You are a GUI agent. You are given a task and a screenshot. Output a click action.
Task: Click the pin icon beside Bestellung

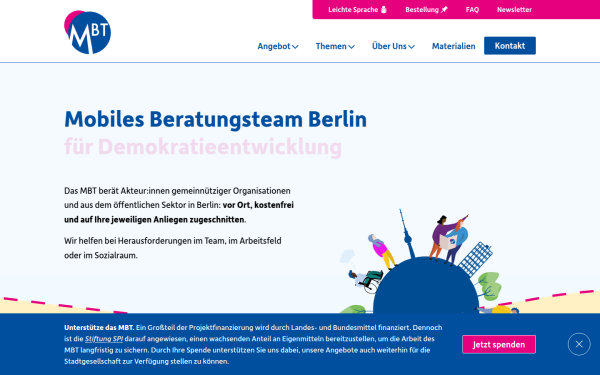pyautogui.click(x=444, y=10)
